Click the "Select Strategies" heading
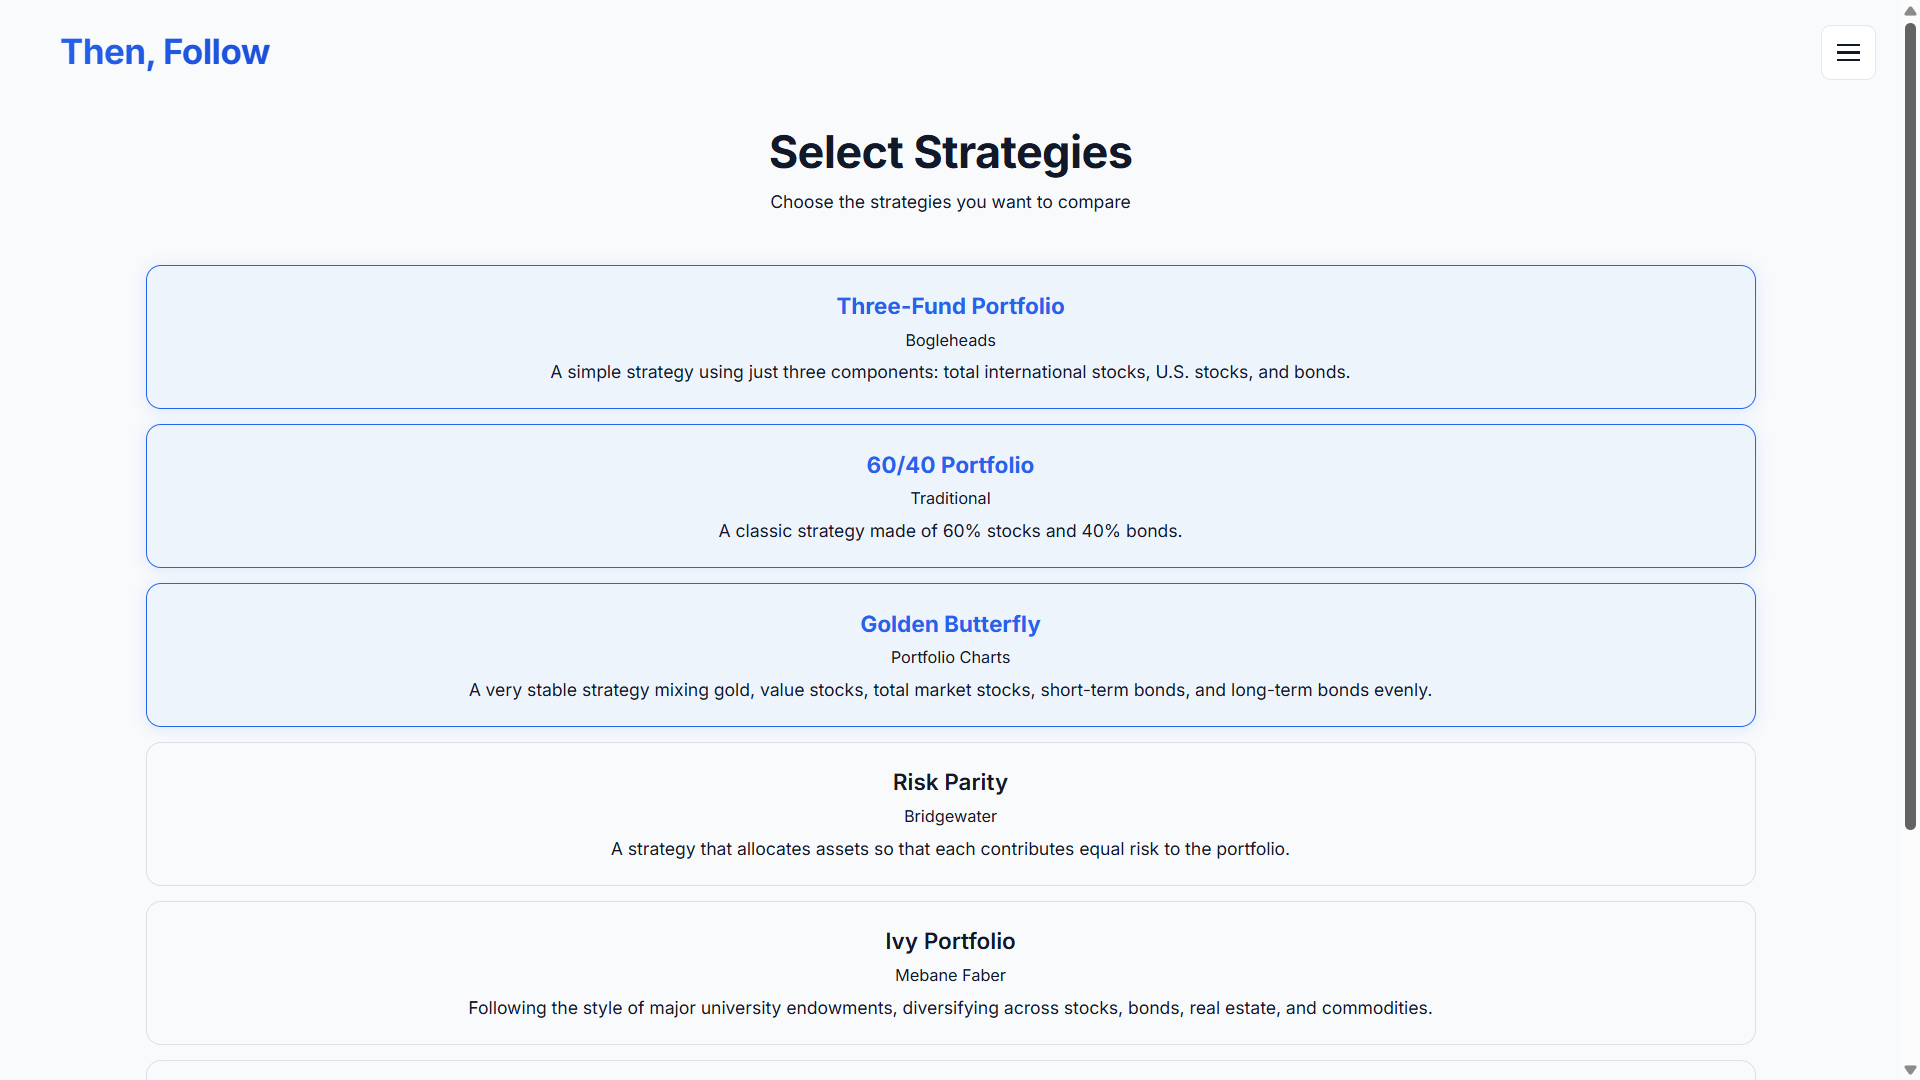This screenshot has width=1920, height=1080. [949, 152]
